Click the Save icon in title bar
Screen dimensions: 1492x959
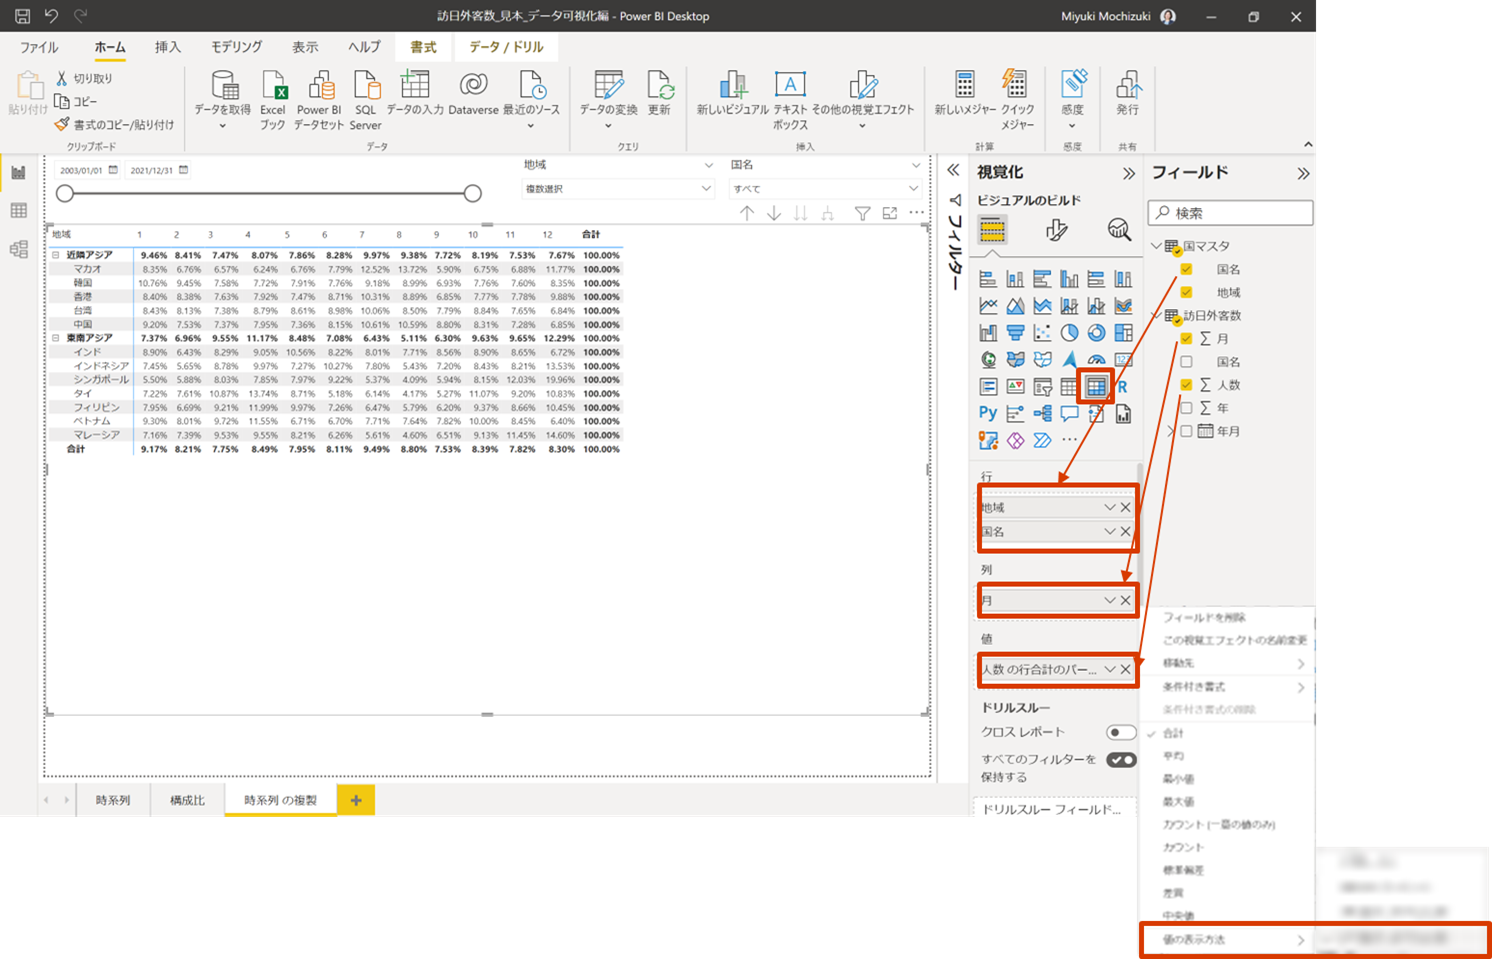pos(22,16)
